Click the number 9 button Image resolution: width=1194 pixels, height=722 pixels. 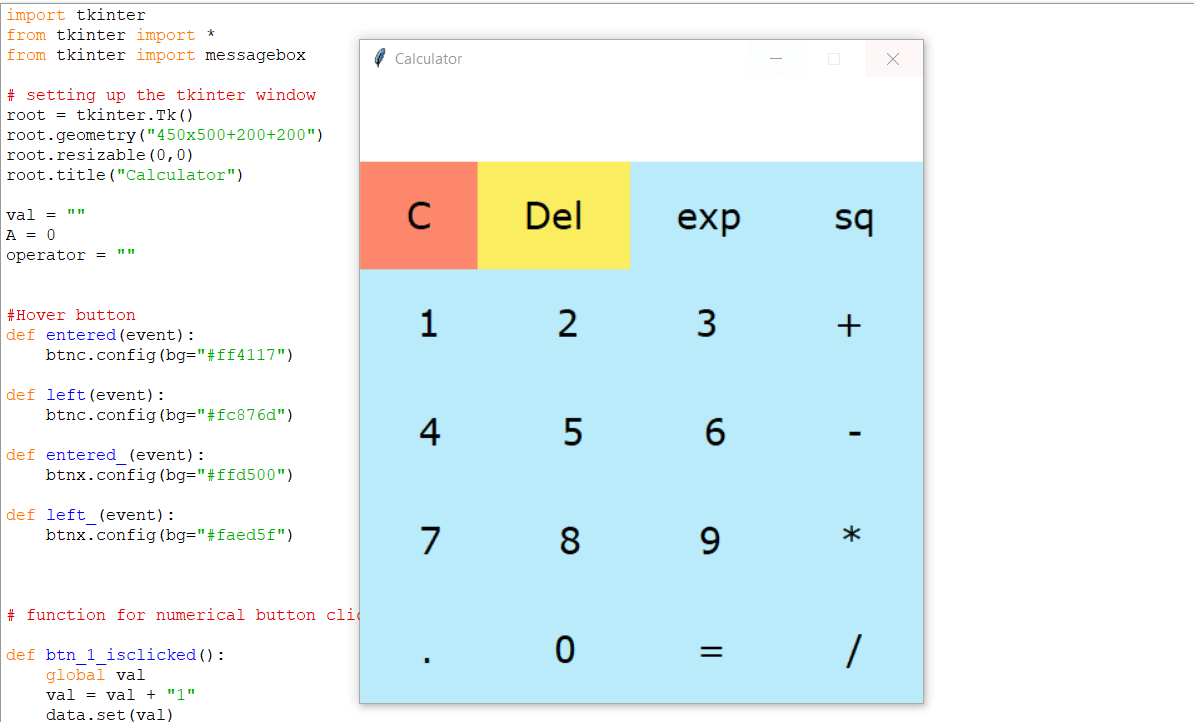tap(709, 541)
